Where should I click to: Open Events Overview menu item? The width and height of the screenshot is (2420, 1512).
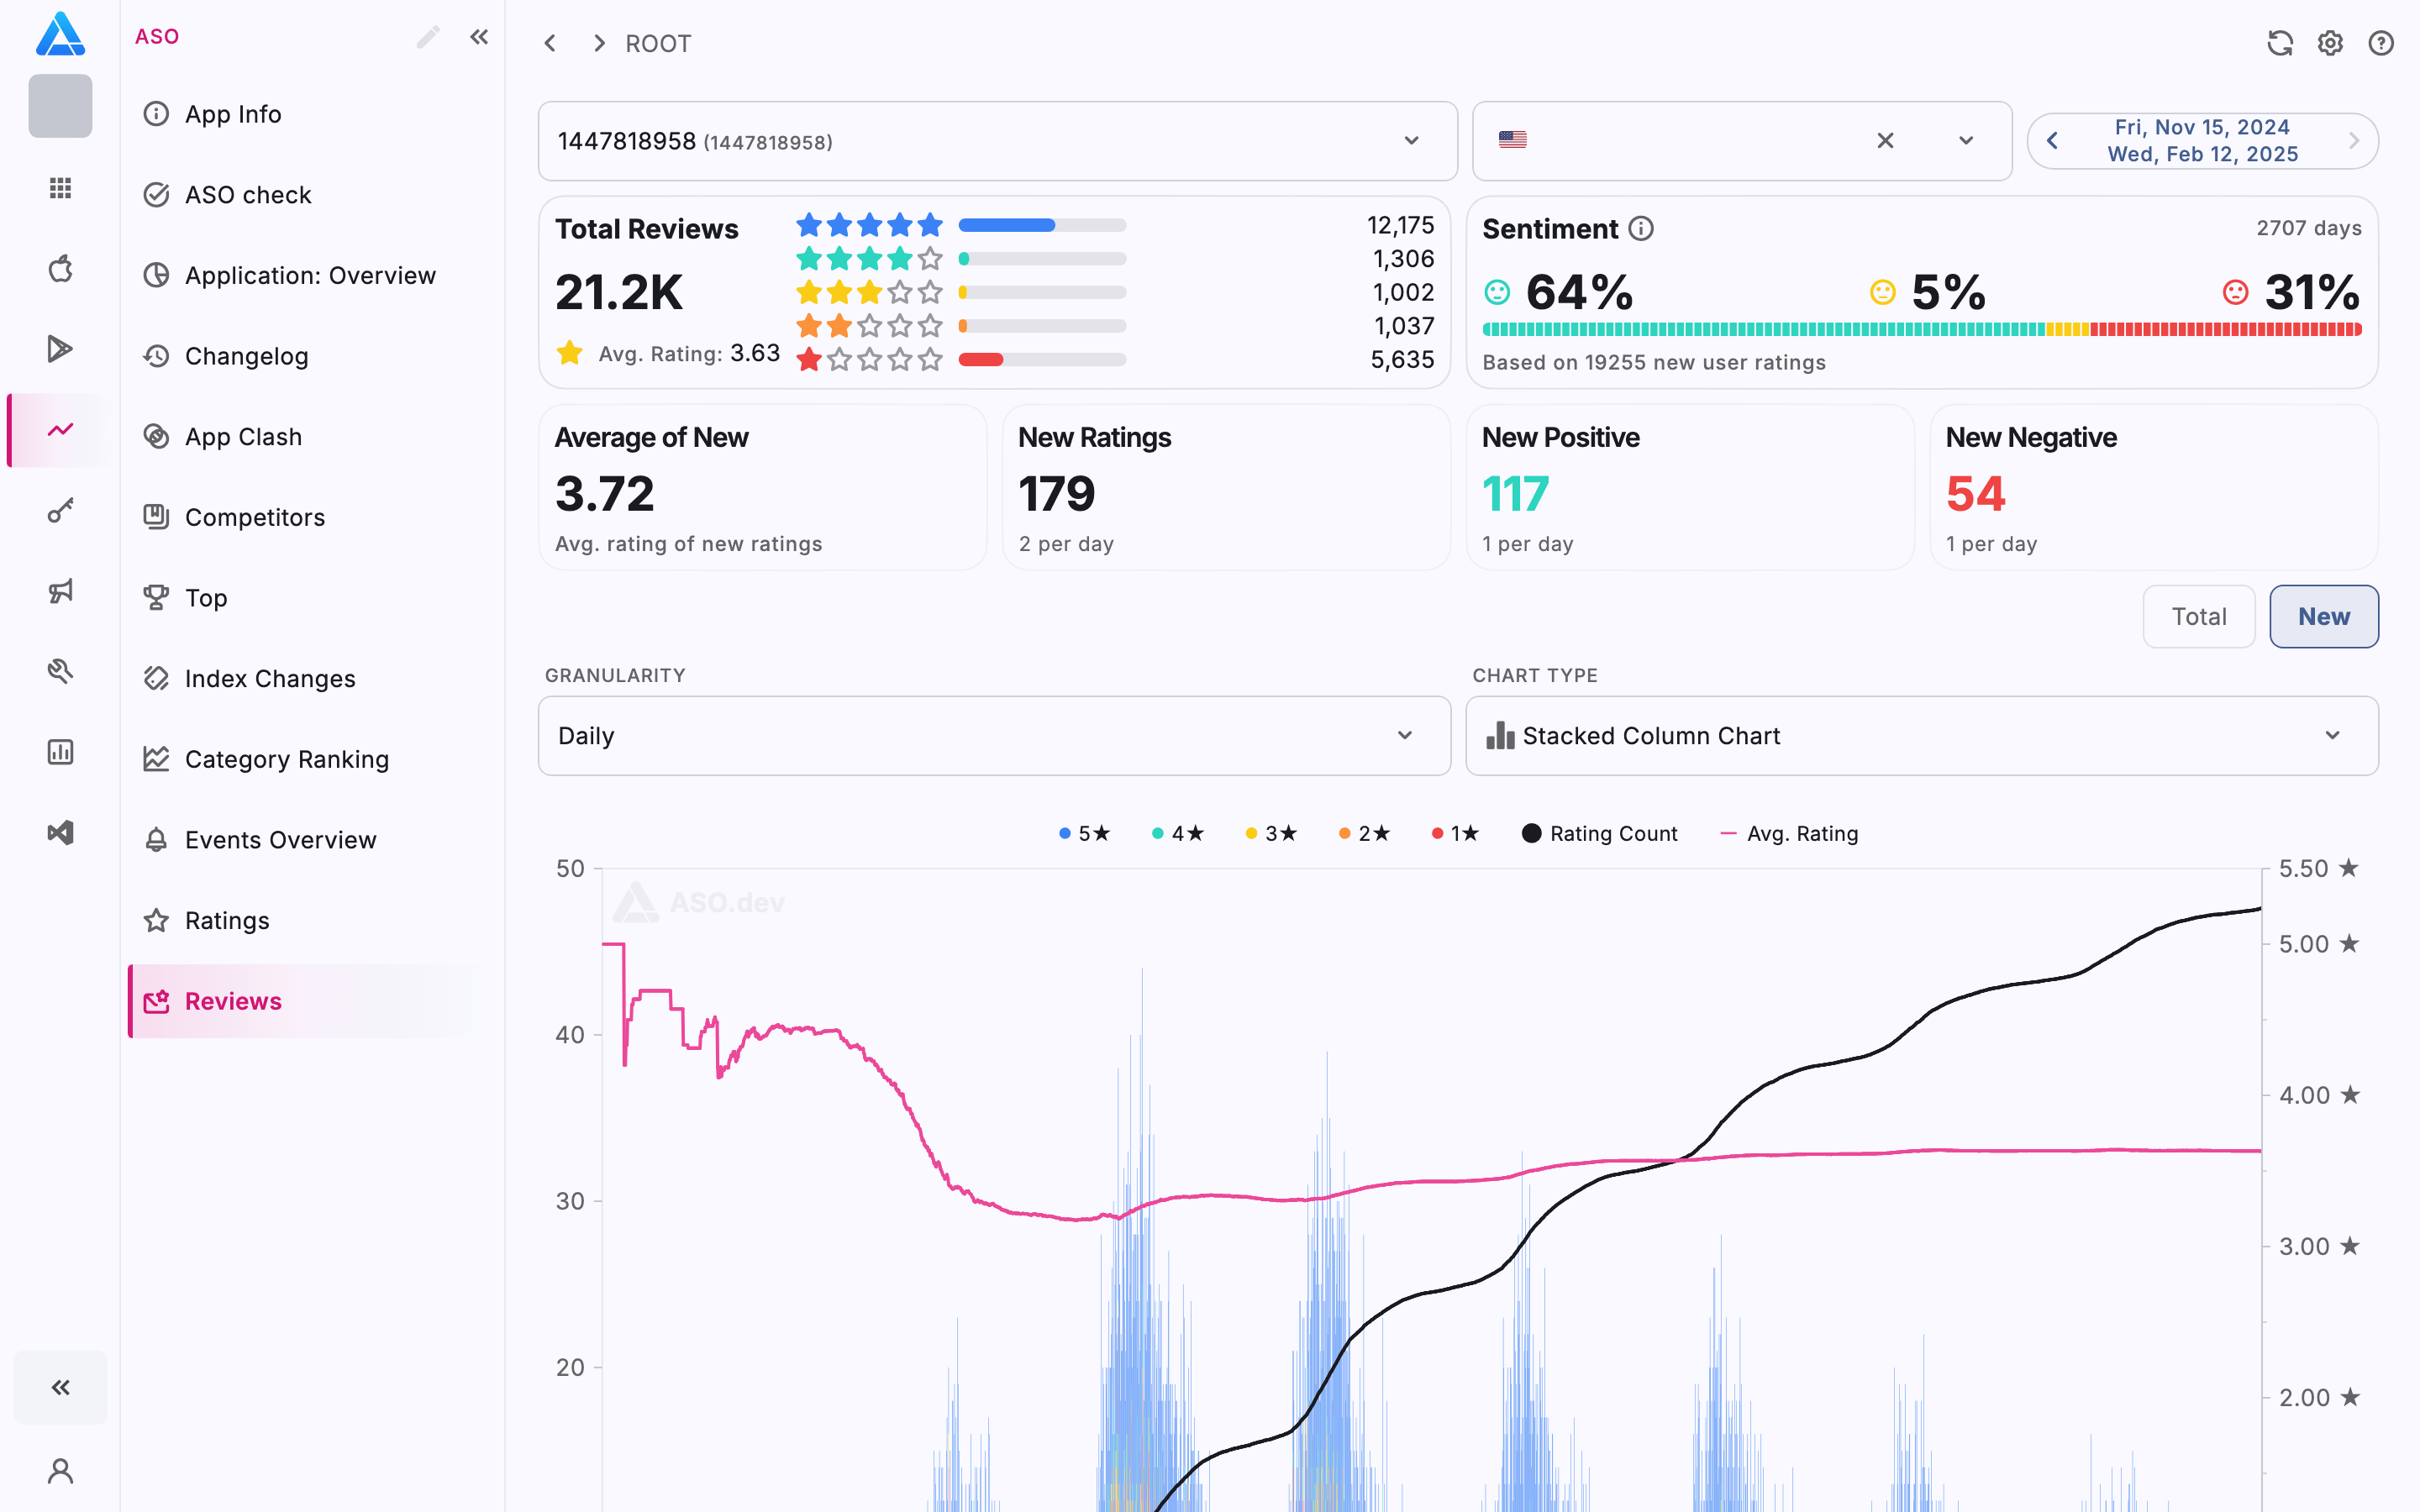pyautogui.click(x=311, y=840)
